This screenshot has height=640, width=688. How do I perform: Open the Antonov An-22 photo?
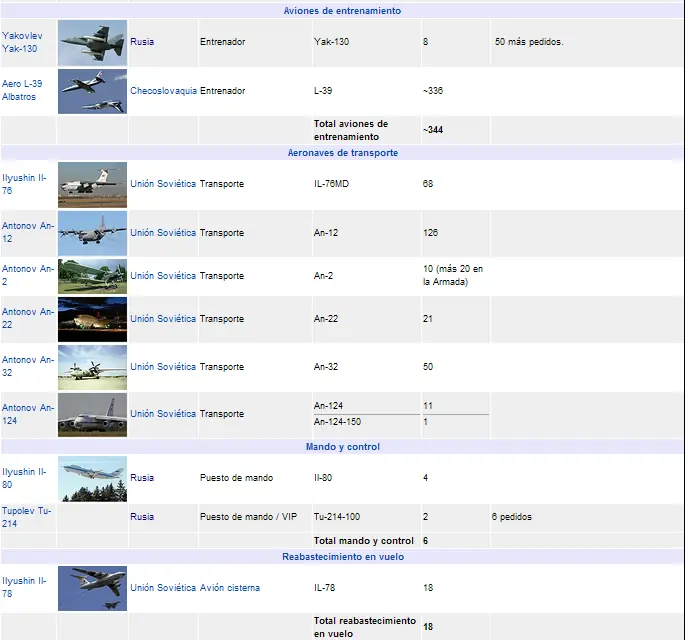pos(92,319)
